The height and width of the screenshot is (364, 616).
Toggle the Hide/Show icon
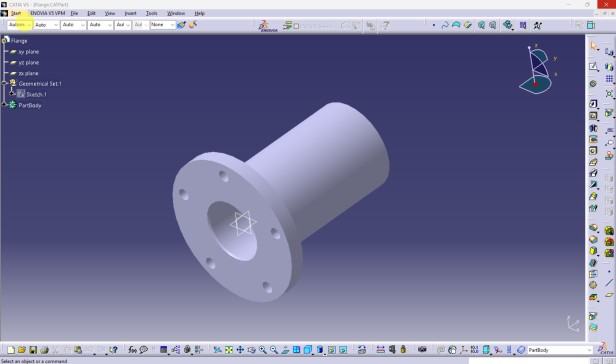(332, 349)
